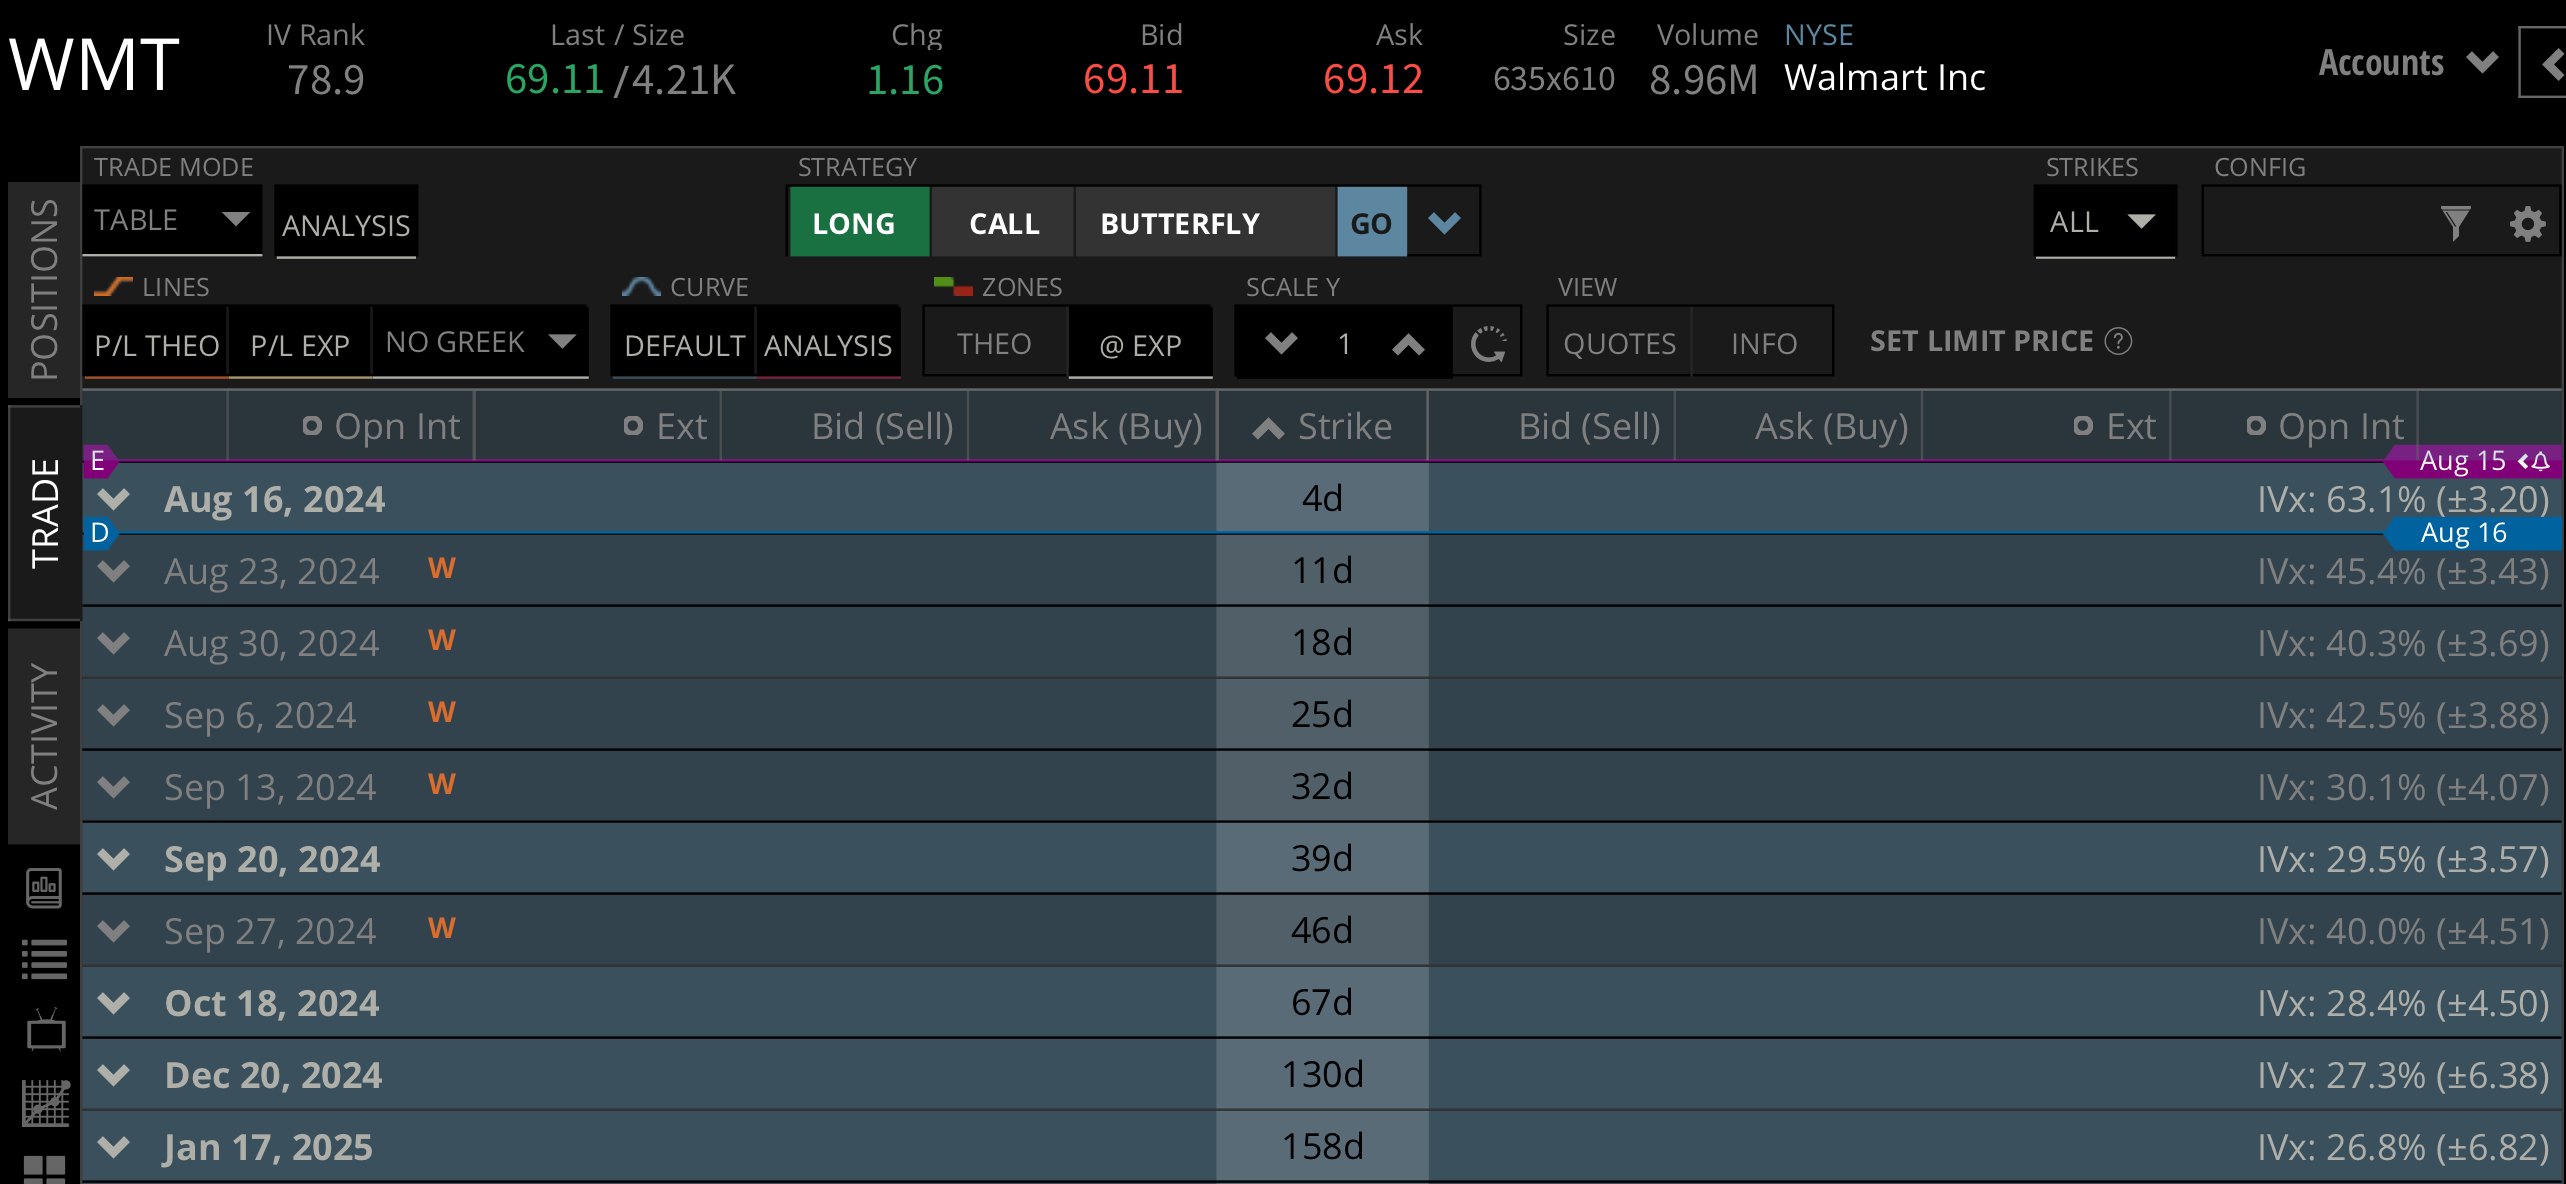Open the grid chart sidebar icon
Image resolution: width=2566 pixels, height=1184 pixels.
(x=44, y=1103)
